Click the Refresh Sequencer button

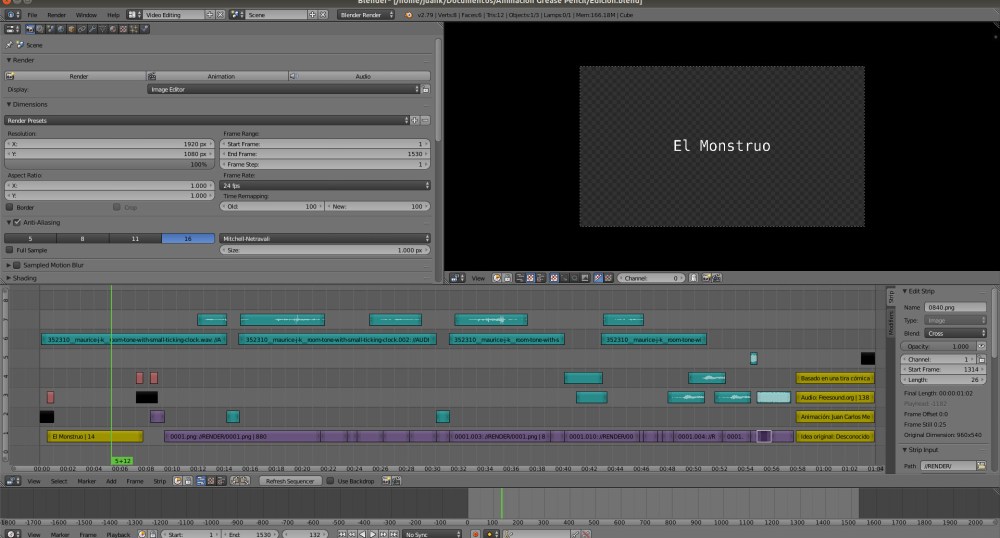click(289, 481)
